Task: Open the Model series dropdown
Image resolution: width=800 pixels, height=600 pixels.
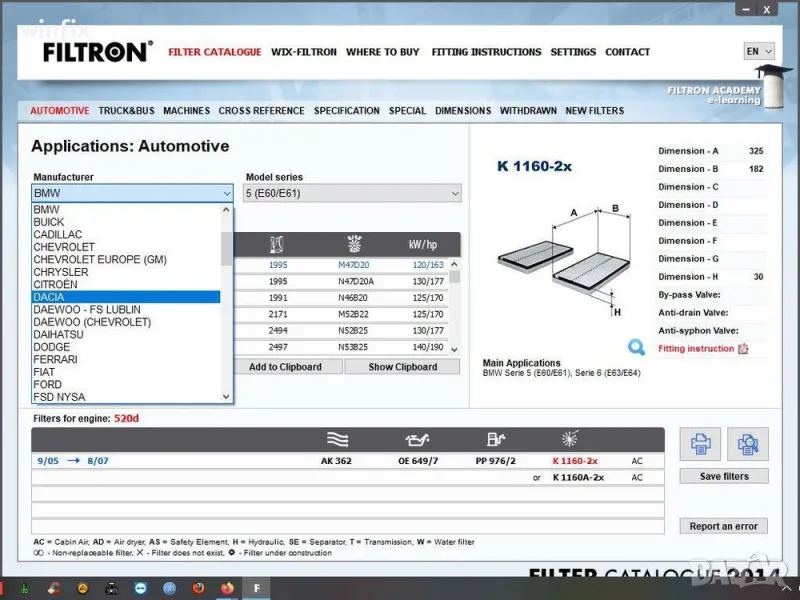Action: [x=353, y=193]
